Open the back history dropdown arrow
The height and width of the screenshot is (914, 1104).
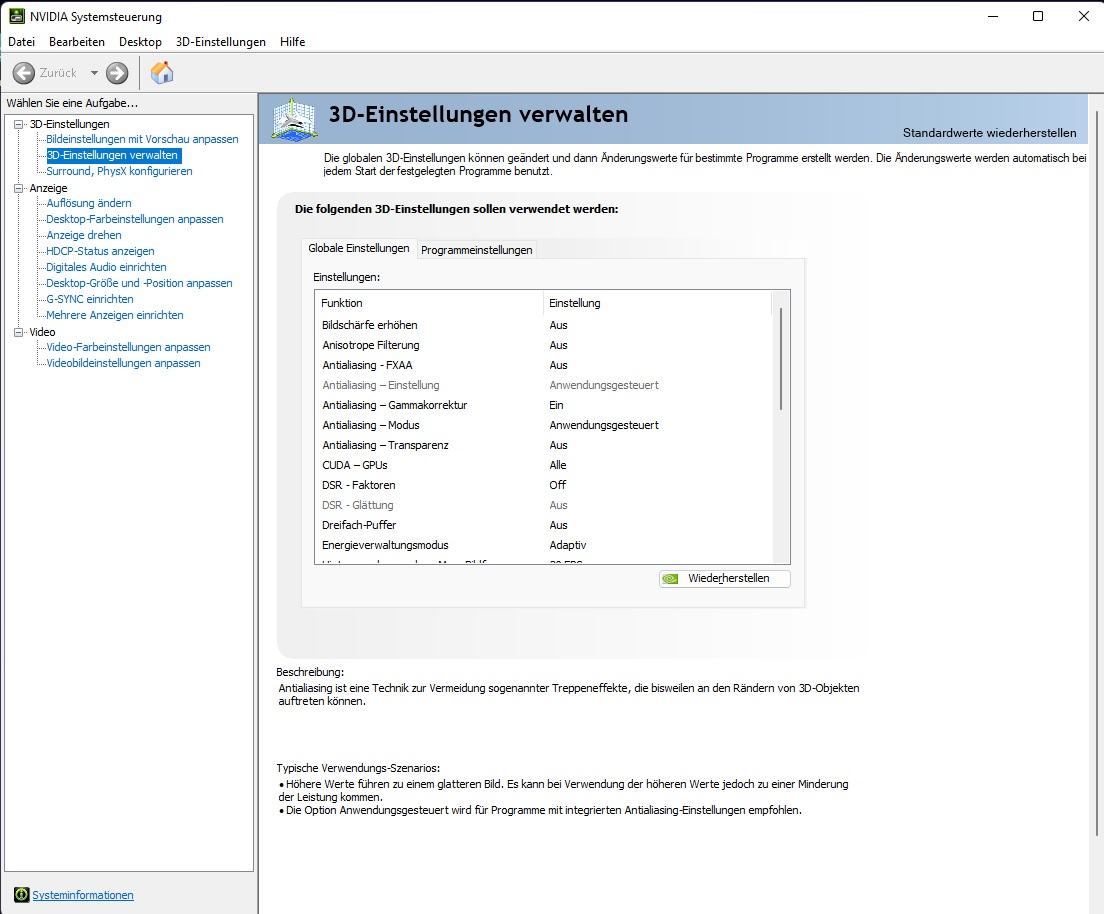coord(94,73)
